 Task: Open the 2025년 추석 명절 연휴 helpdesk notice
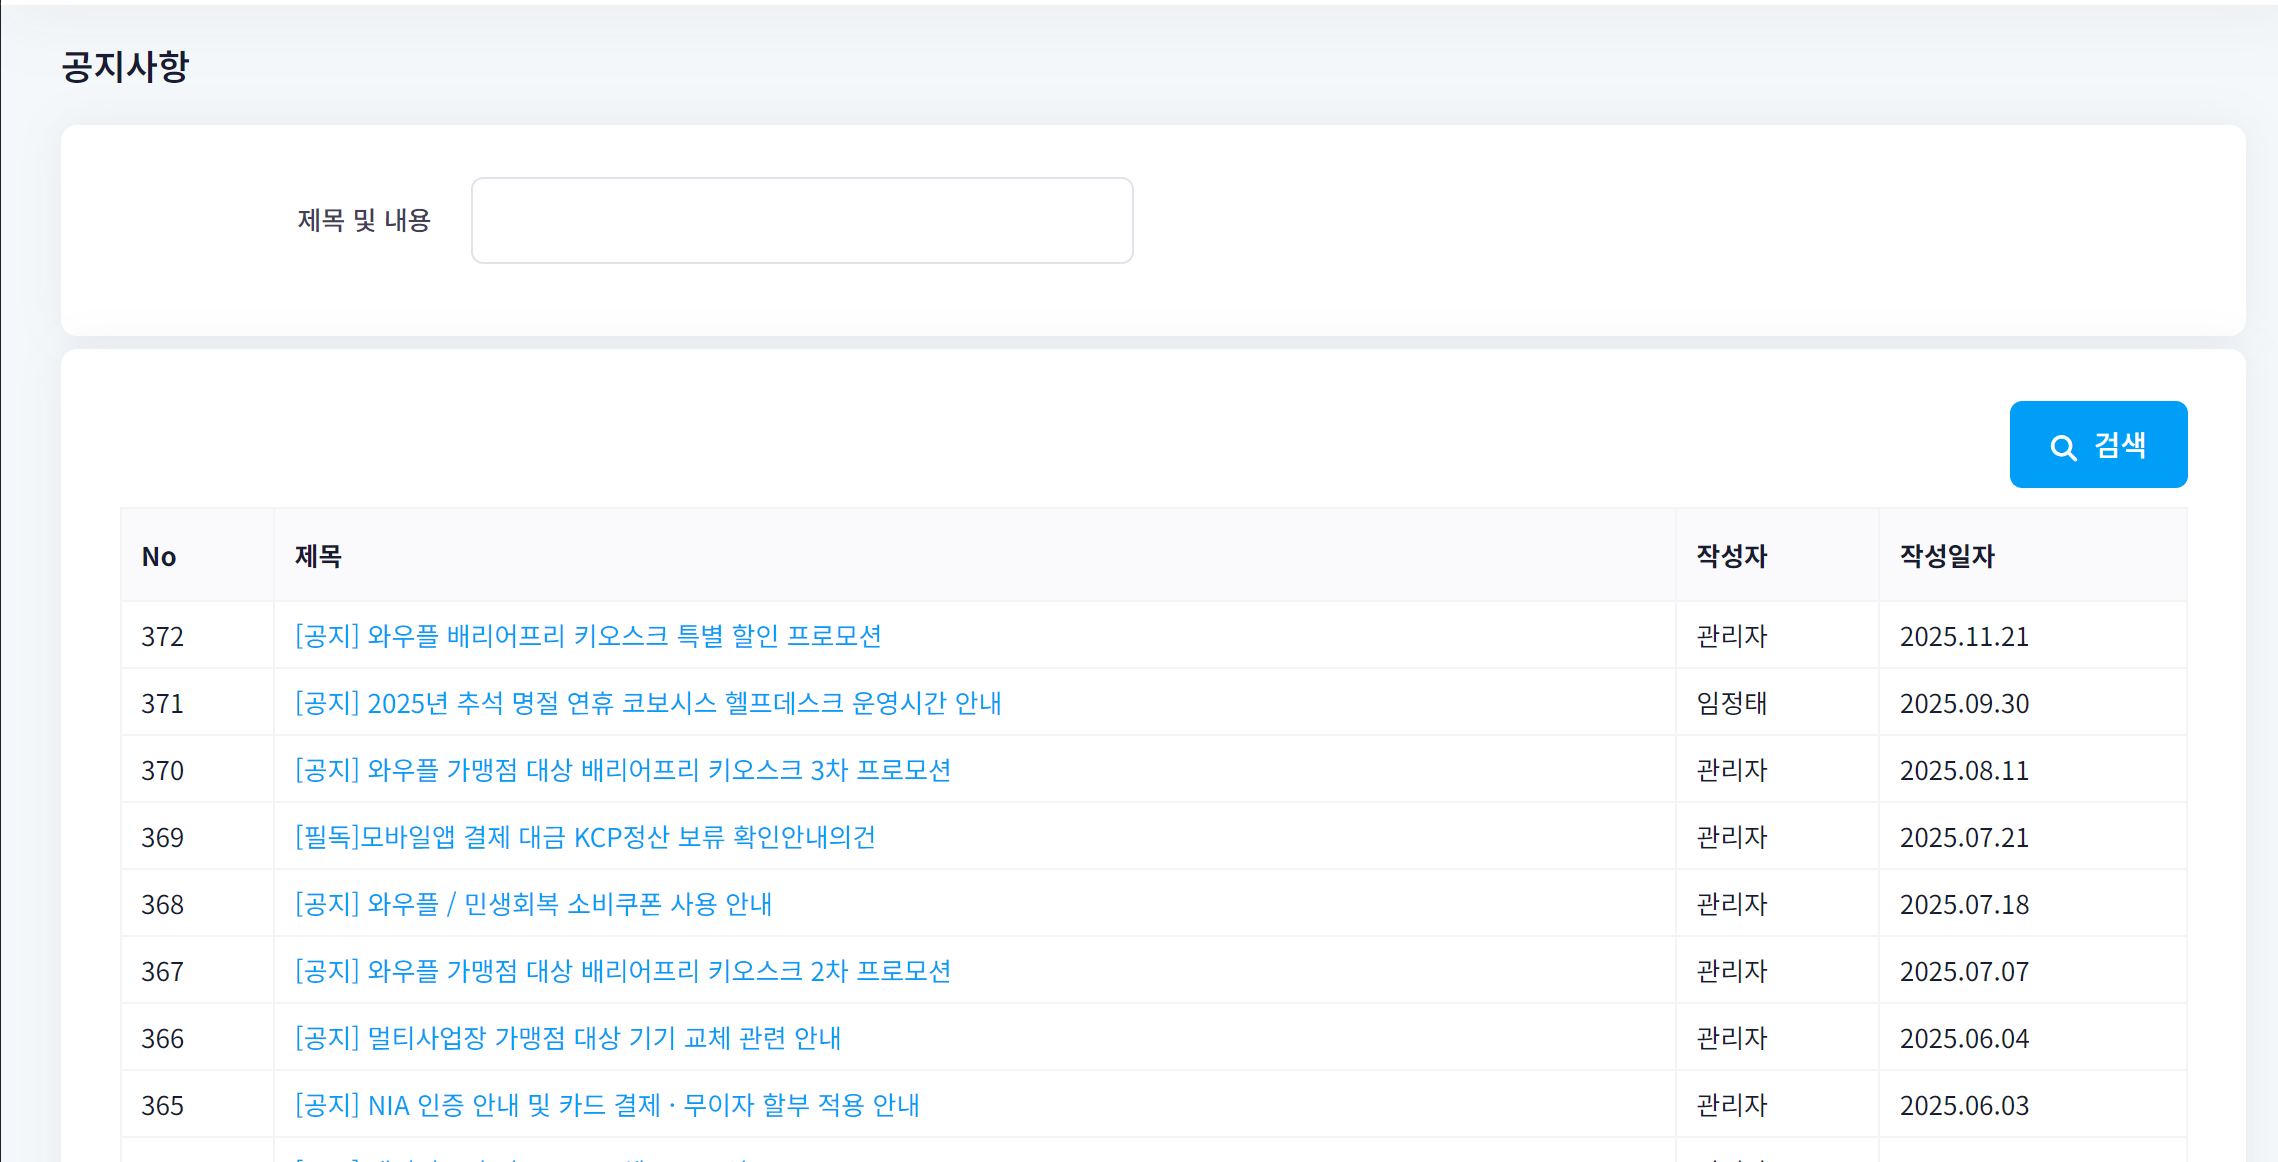click(x=647, y=703)
